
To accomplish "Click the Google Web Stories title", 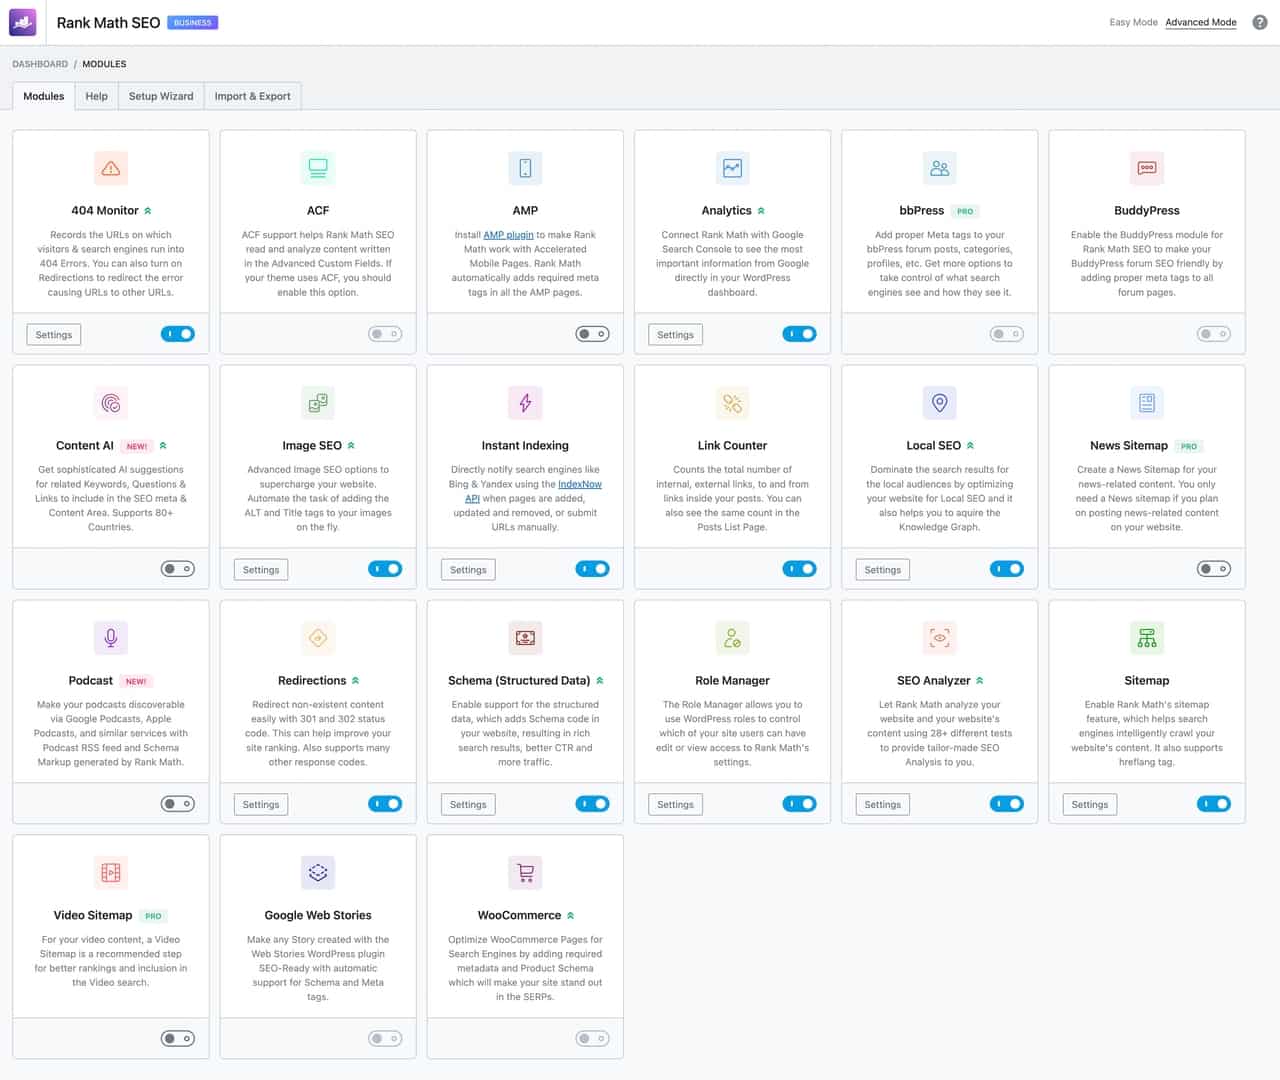I will pos(318,916).
